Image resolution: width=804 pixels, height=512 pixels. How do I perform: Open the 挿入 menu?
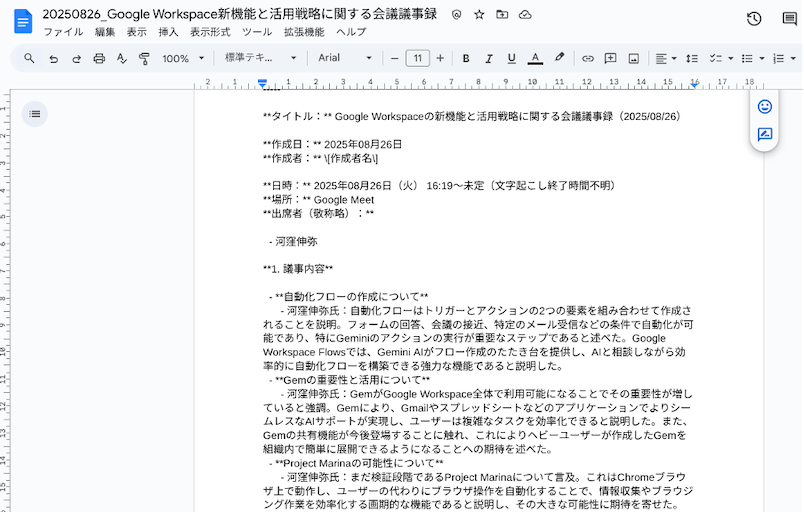point(168,32)
